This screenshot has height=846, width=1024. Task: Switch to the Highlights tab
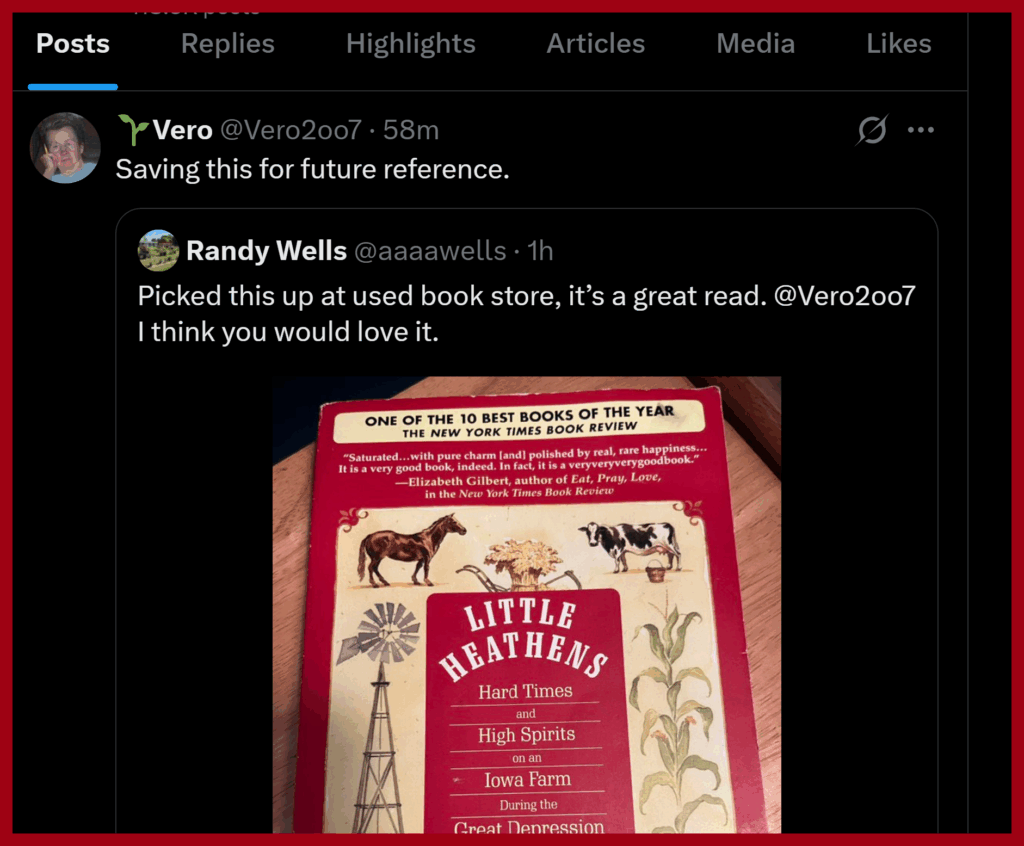point(411,44)
